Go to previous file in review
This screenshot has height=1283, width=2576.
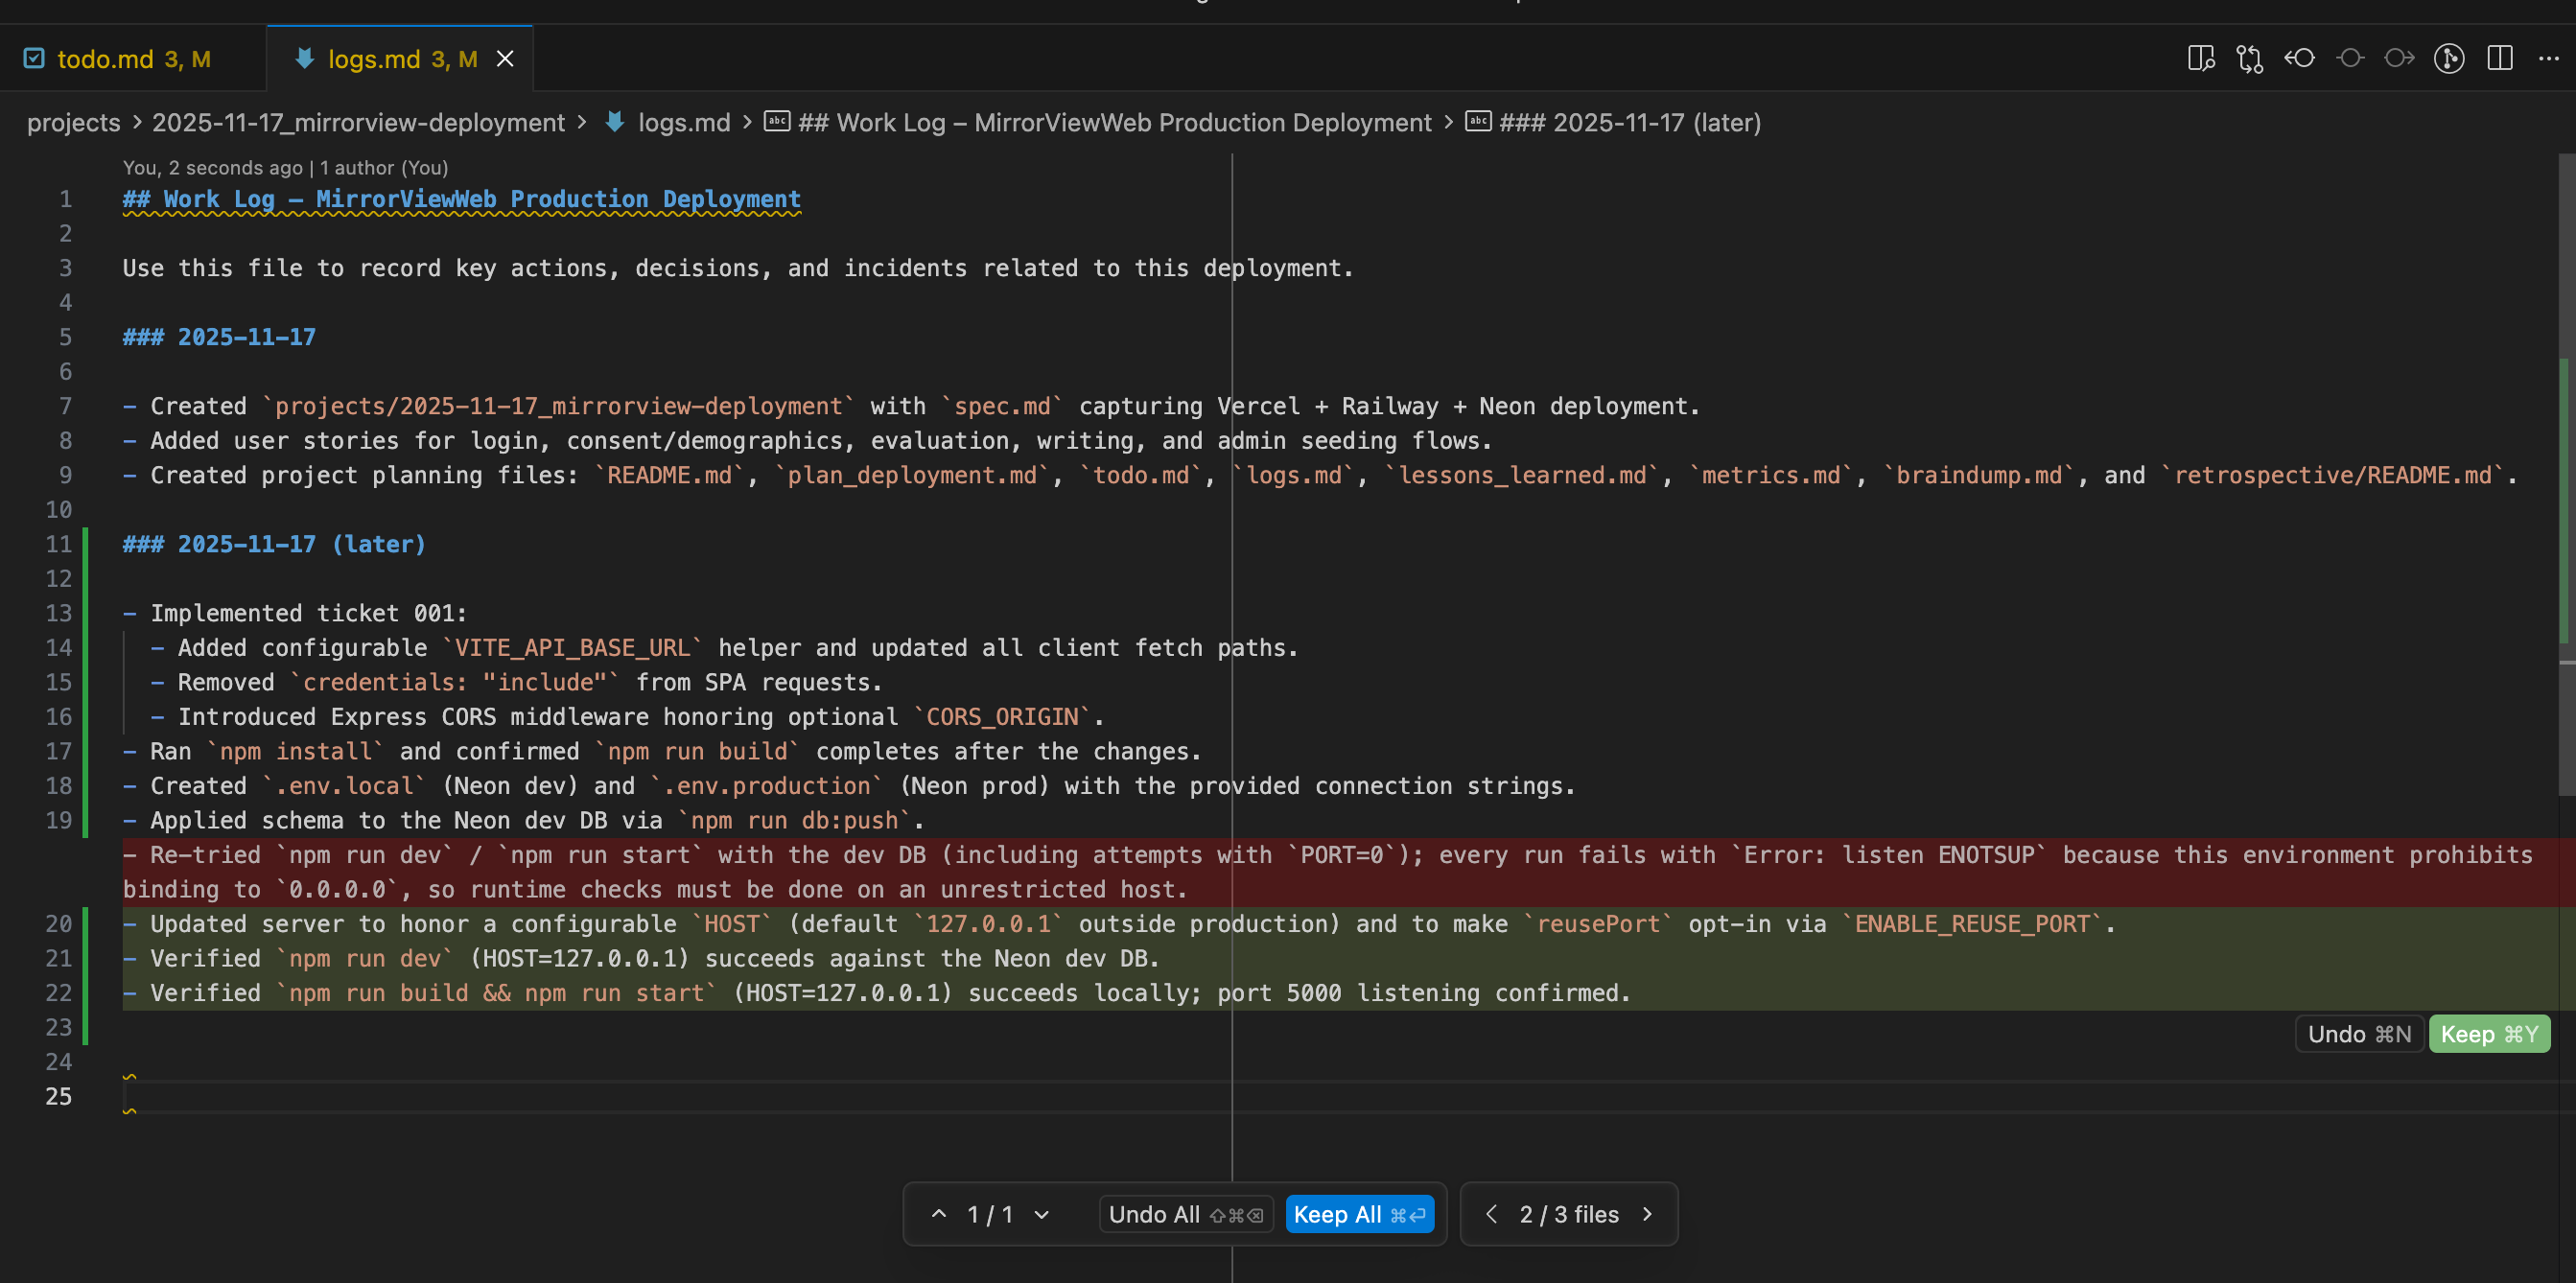click(1492, 1214)
